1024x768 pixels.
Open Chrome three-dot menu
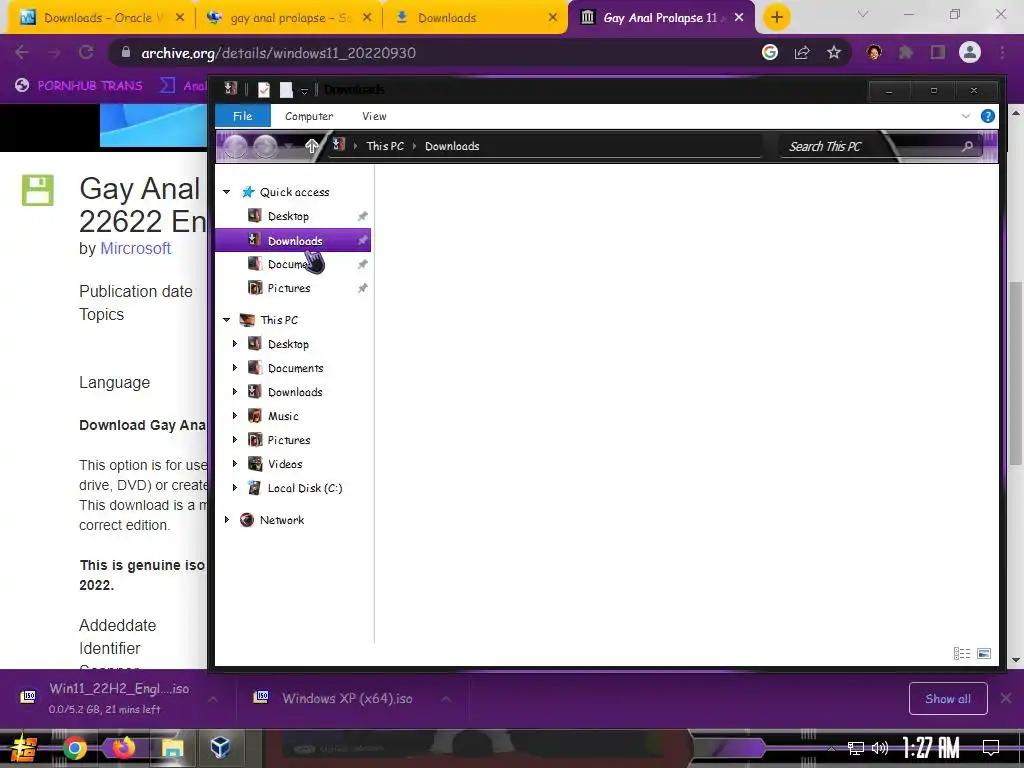[x=1002, y=52]
